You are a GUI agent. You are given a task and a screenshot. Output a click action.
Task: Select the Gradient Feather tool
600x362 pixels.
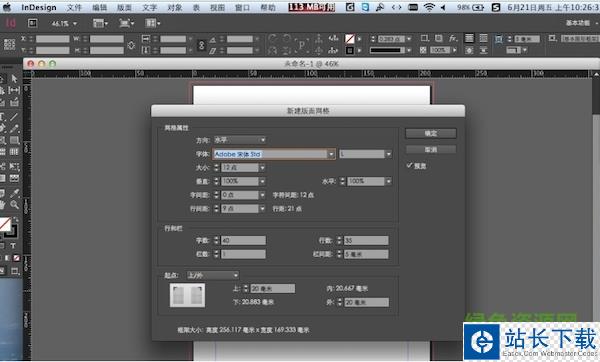tap(14, 179)
